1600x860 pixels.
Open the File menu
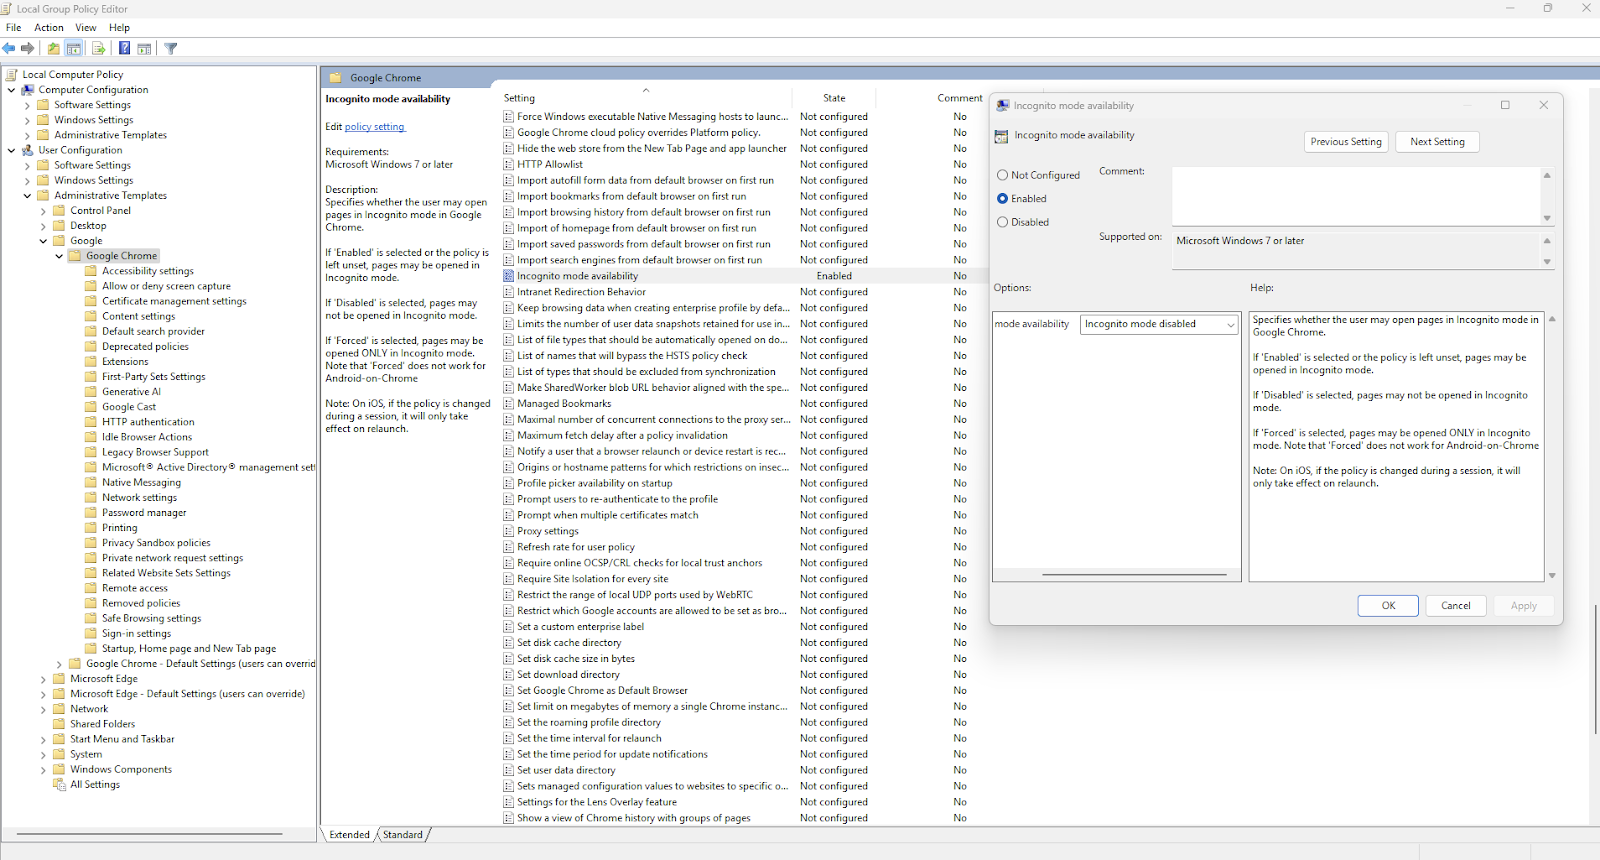click(x=14, y=27)
